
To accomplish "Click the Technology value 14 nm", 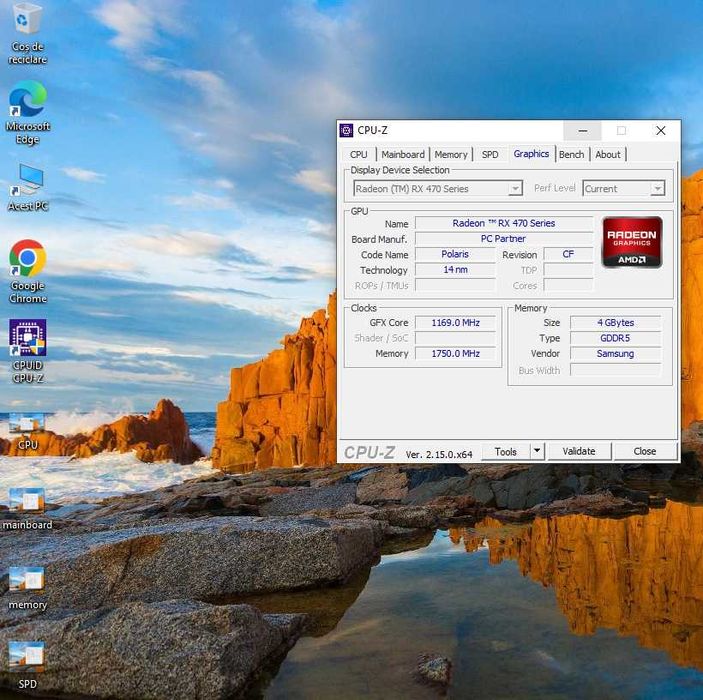I will 455,270.
